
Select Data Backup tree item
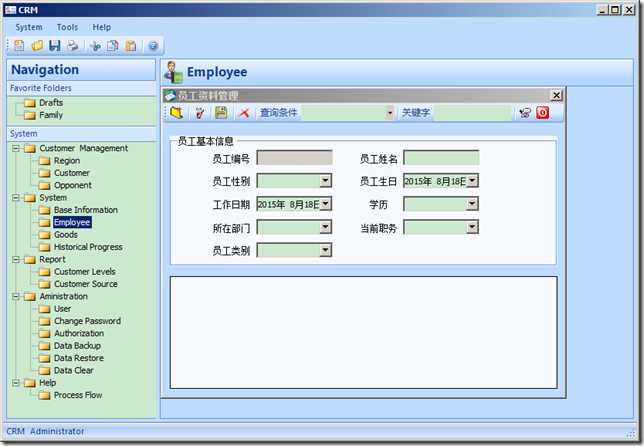77,345
